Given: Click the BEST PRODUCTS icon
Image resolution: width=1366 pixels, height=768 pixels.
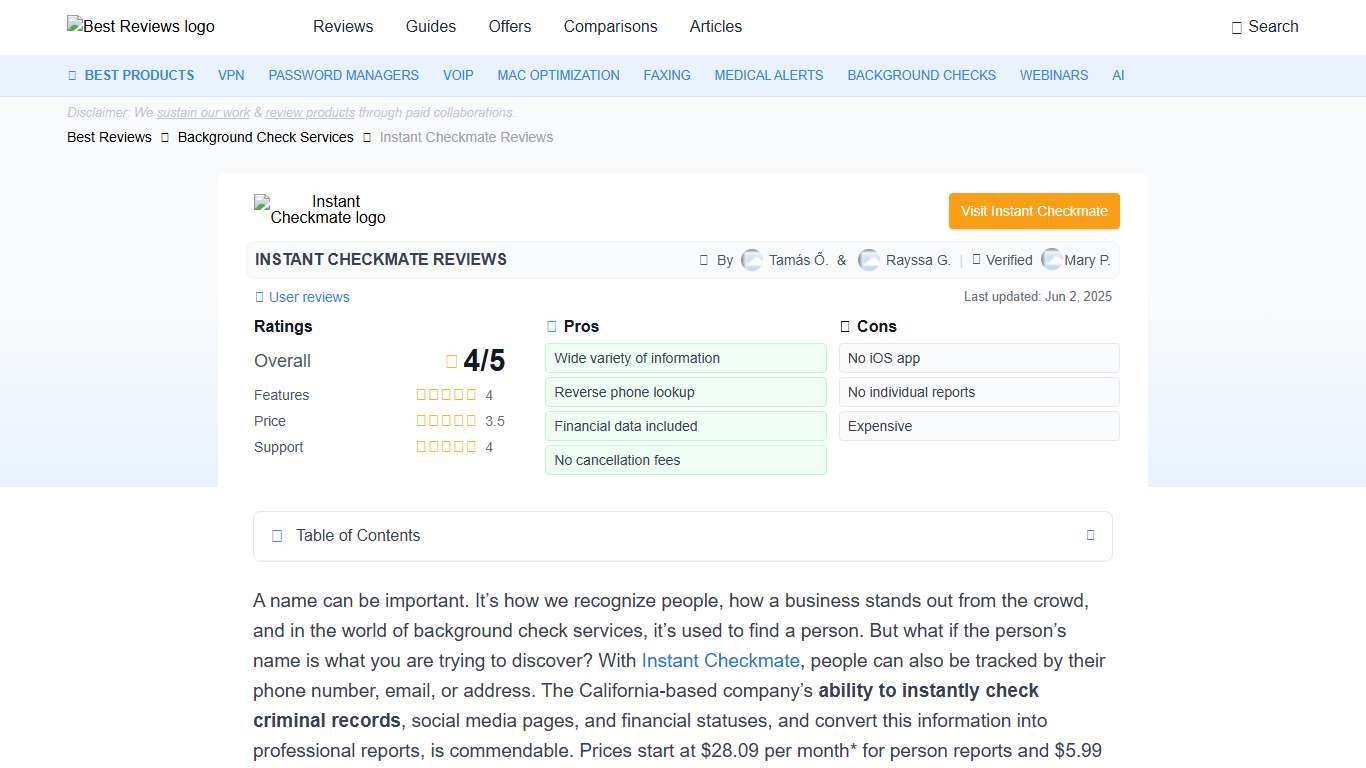Looking at the screenshot, I should pos(71,75).
